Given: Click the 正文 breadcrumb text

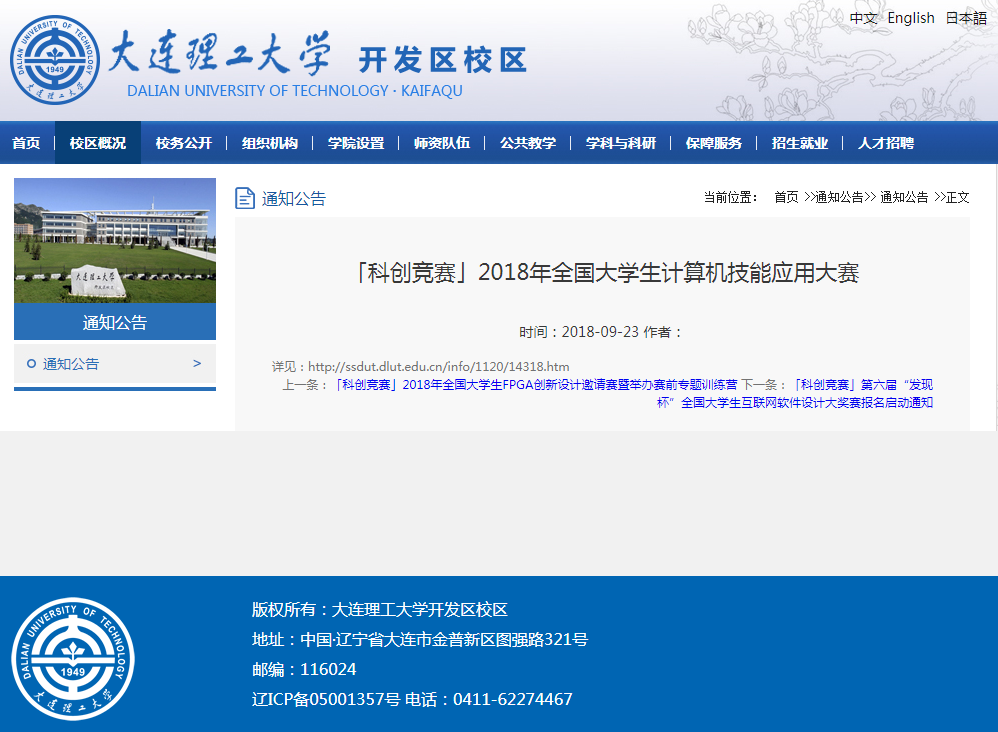Looking at the screenshot, I should 957,197.
